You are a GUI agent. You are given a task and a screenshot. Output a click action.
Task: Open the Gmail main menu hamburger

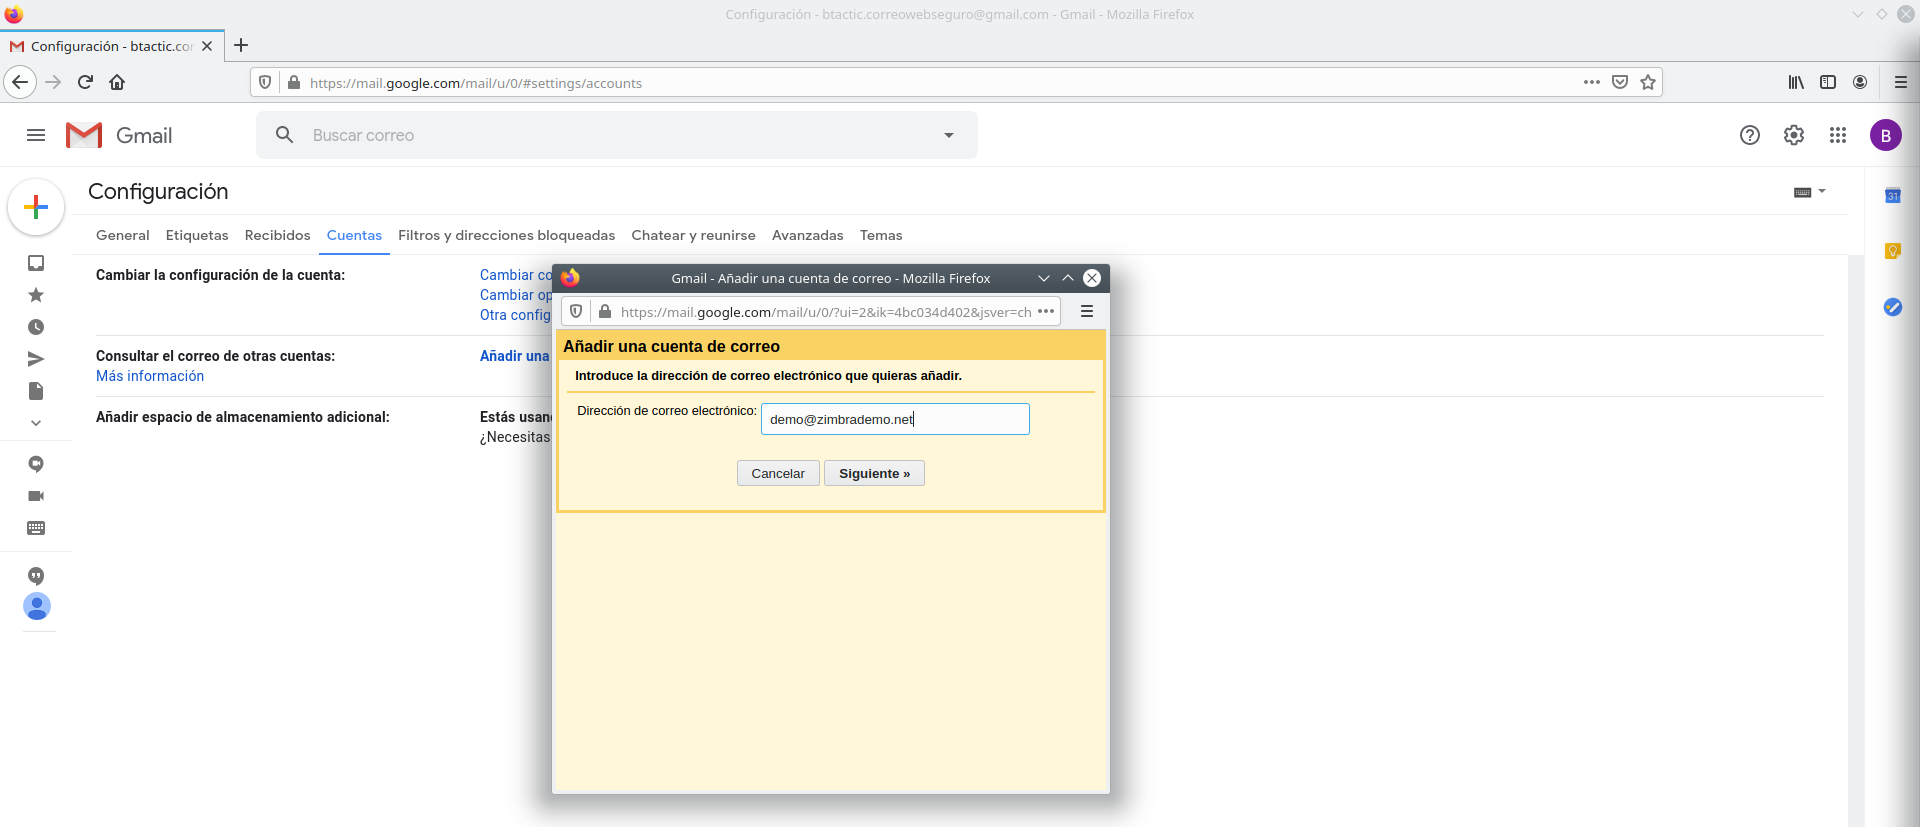point(36,135)
